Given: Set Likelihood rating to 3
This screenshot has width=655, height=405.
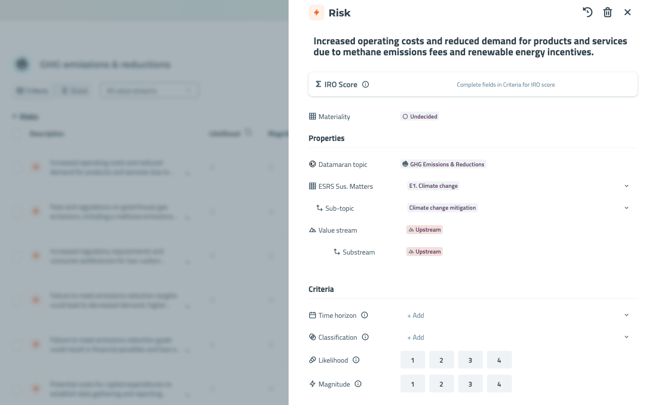Looking at the screenshot, I should 470,360.
